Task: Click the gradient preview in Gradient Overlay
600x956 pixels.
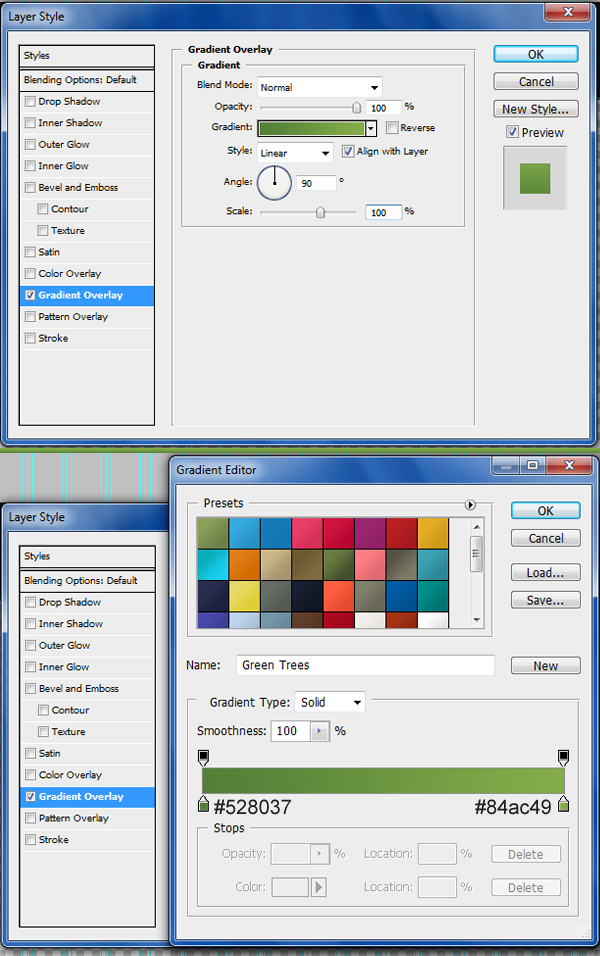Action: coord(312,128)
